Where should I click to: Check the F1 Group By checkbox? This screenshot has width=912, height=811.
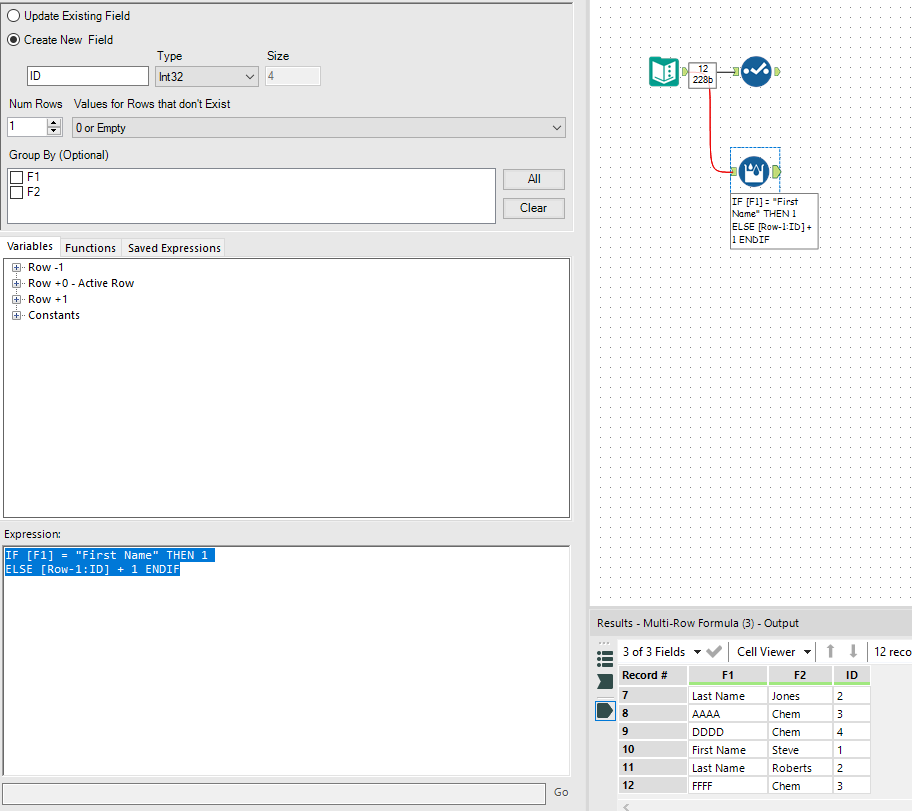[x=16, y=177]
